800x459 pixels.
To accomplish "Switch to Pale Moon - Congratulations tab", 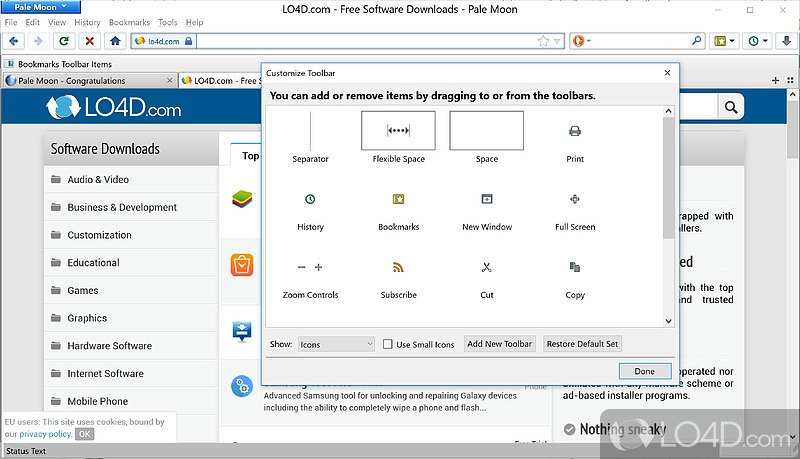I will click(x=89, y=81).
